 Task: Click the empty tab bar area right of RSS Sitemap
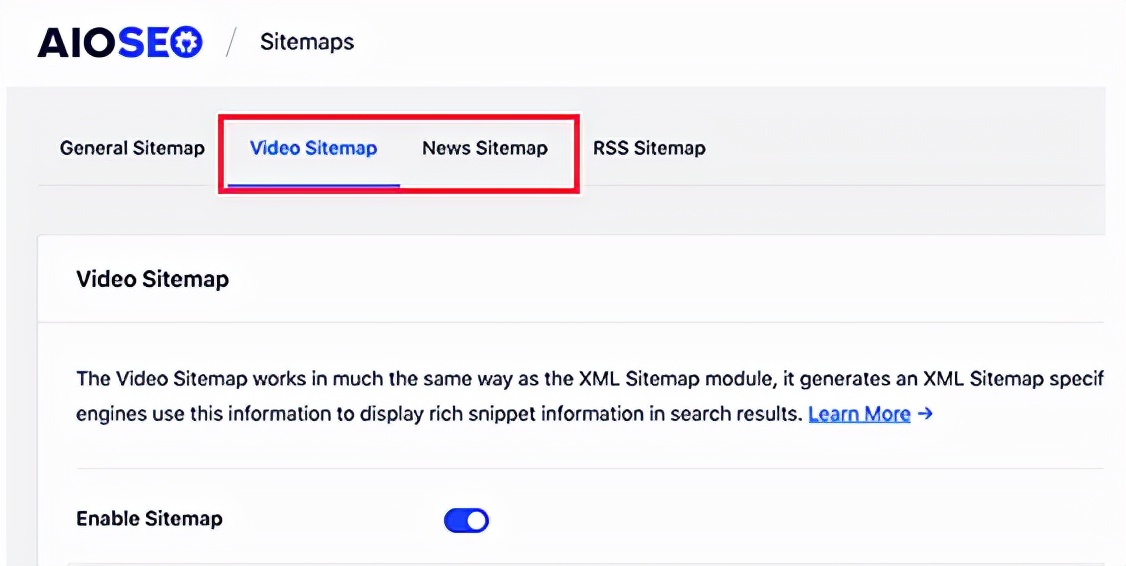(900, 148)
